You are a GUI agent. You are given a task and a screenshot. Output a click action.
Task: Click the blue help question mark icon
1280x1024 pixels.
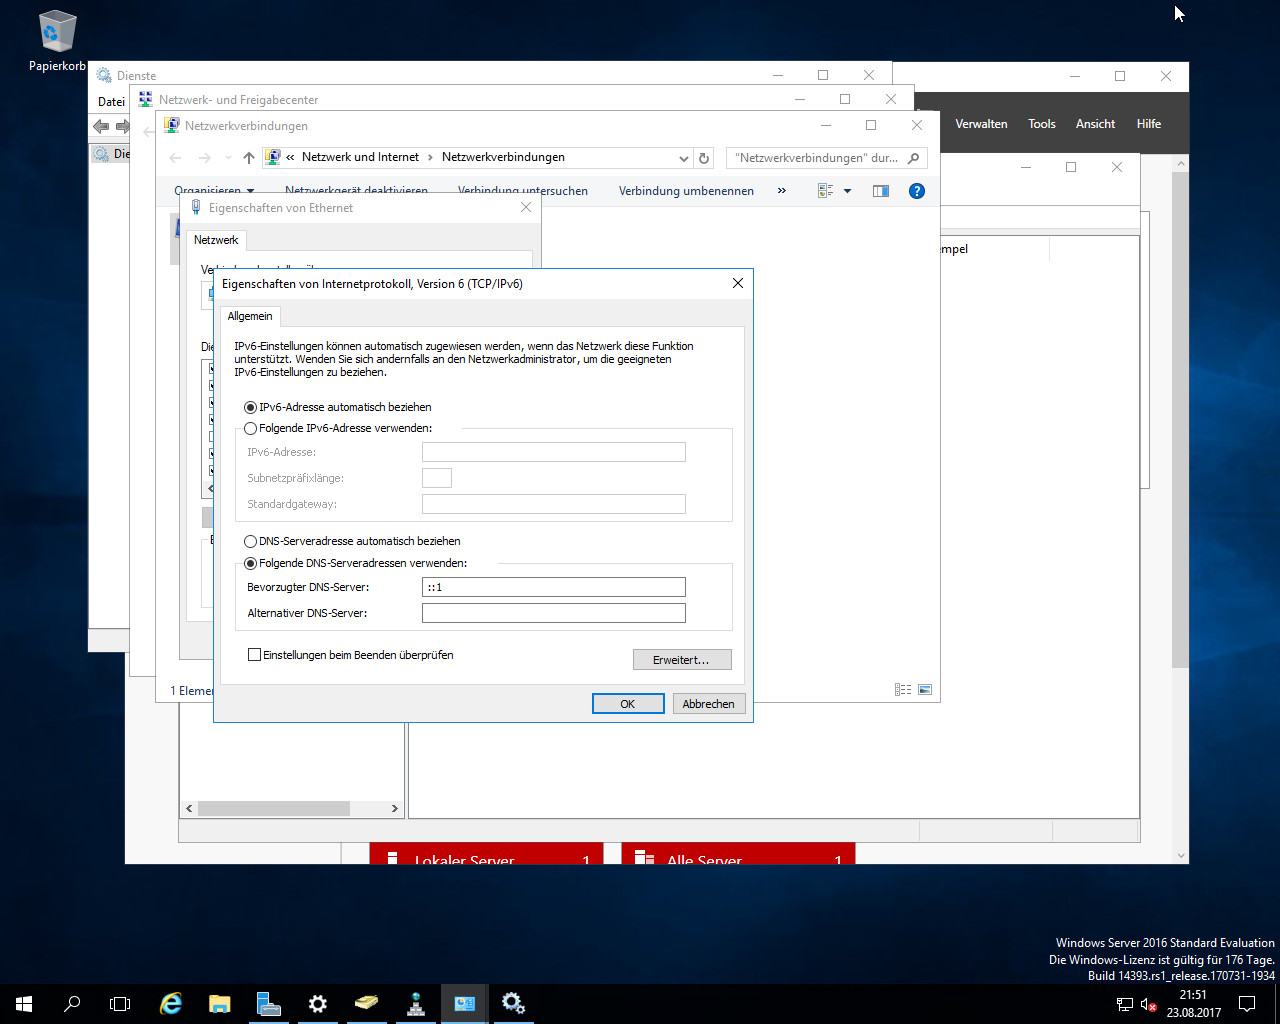click(x=916, y=191)
